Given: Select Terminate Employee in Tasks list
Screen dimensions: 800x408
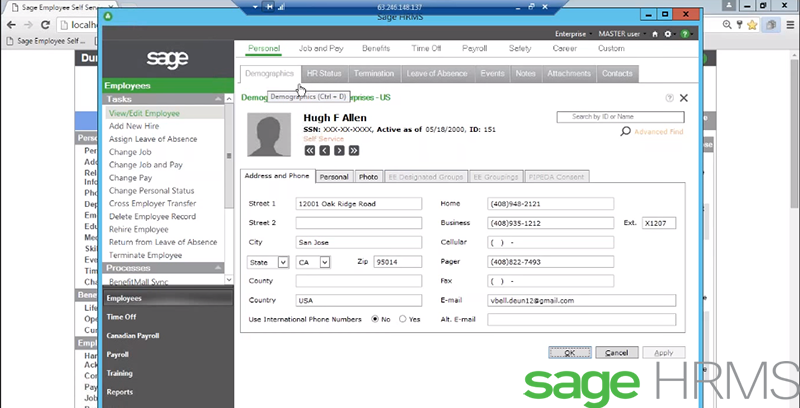Looking at the screenshot, I should point(145,255).
